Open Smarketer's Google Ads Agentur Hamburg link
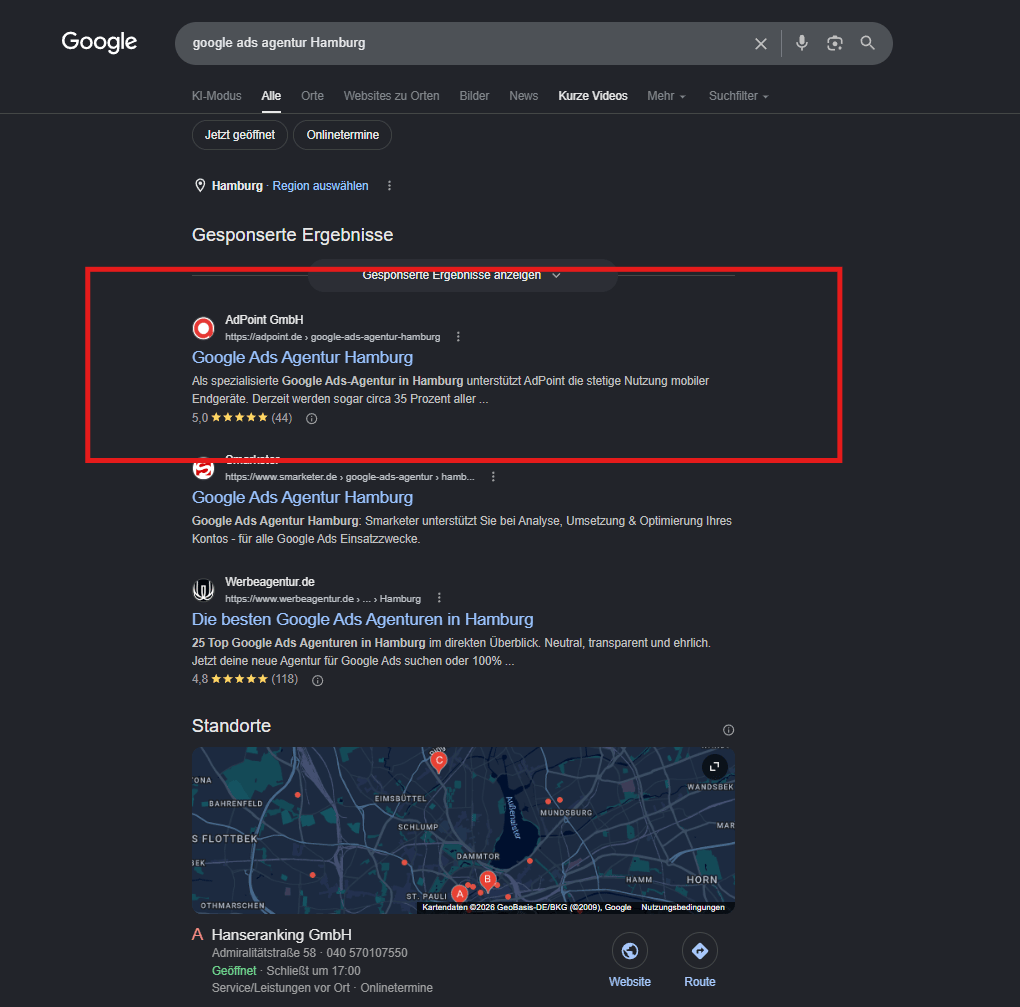The image size is (1020, 1007). click(302, 497)
